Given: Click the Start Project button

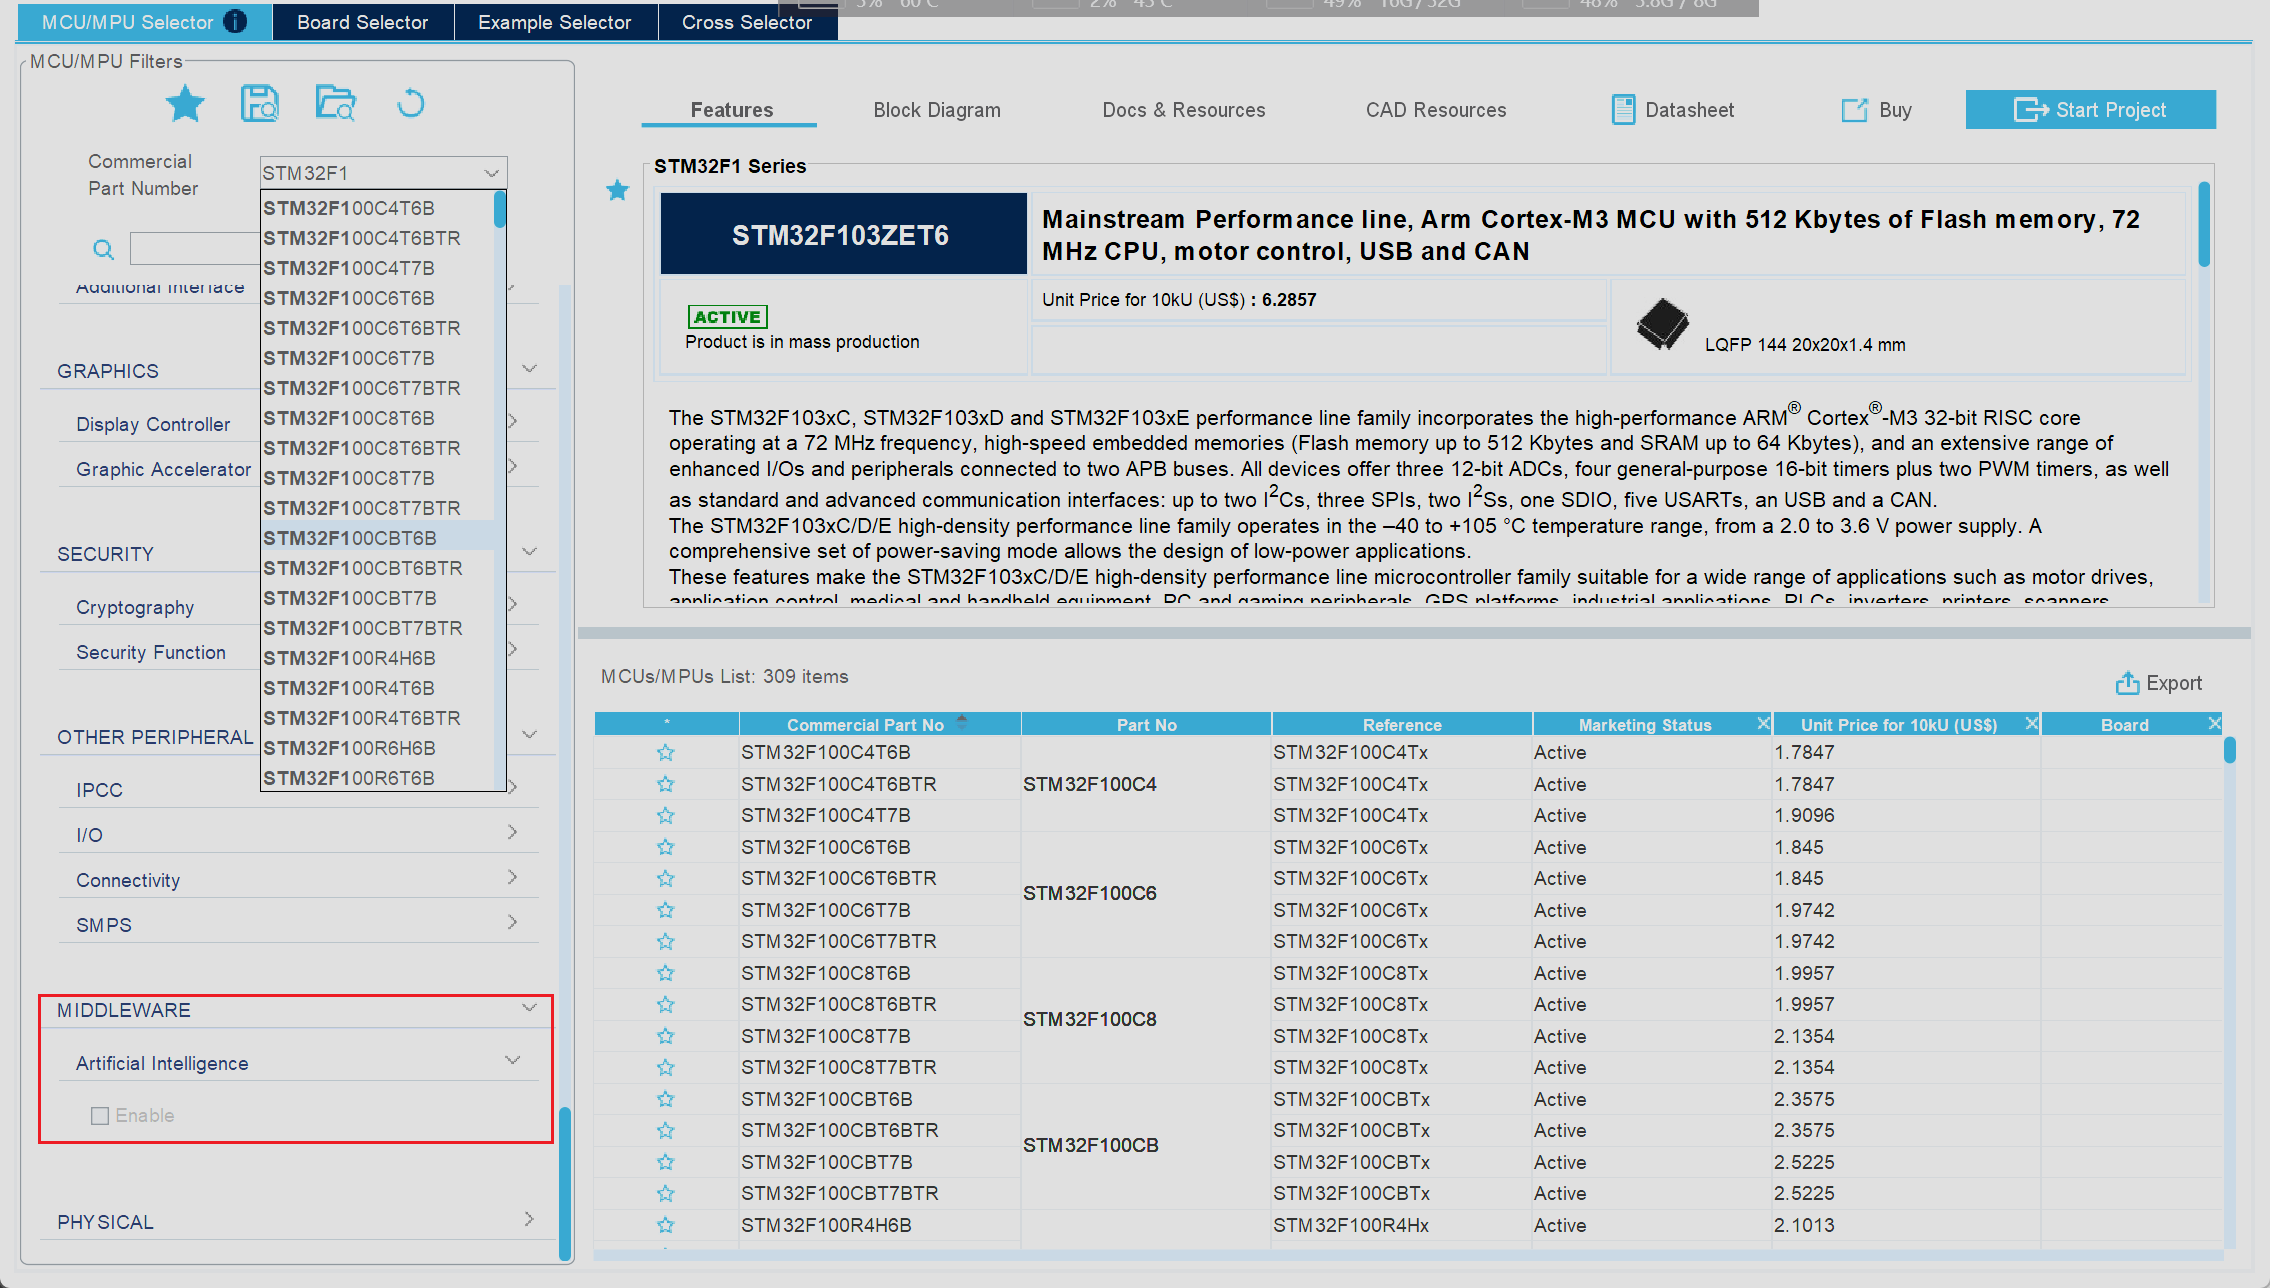Looking at the screenshot, I should click(x=2090, y=110).
